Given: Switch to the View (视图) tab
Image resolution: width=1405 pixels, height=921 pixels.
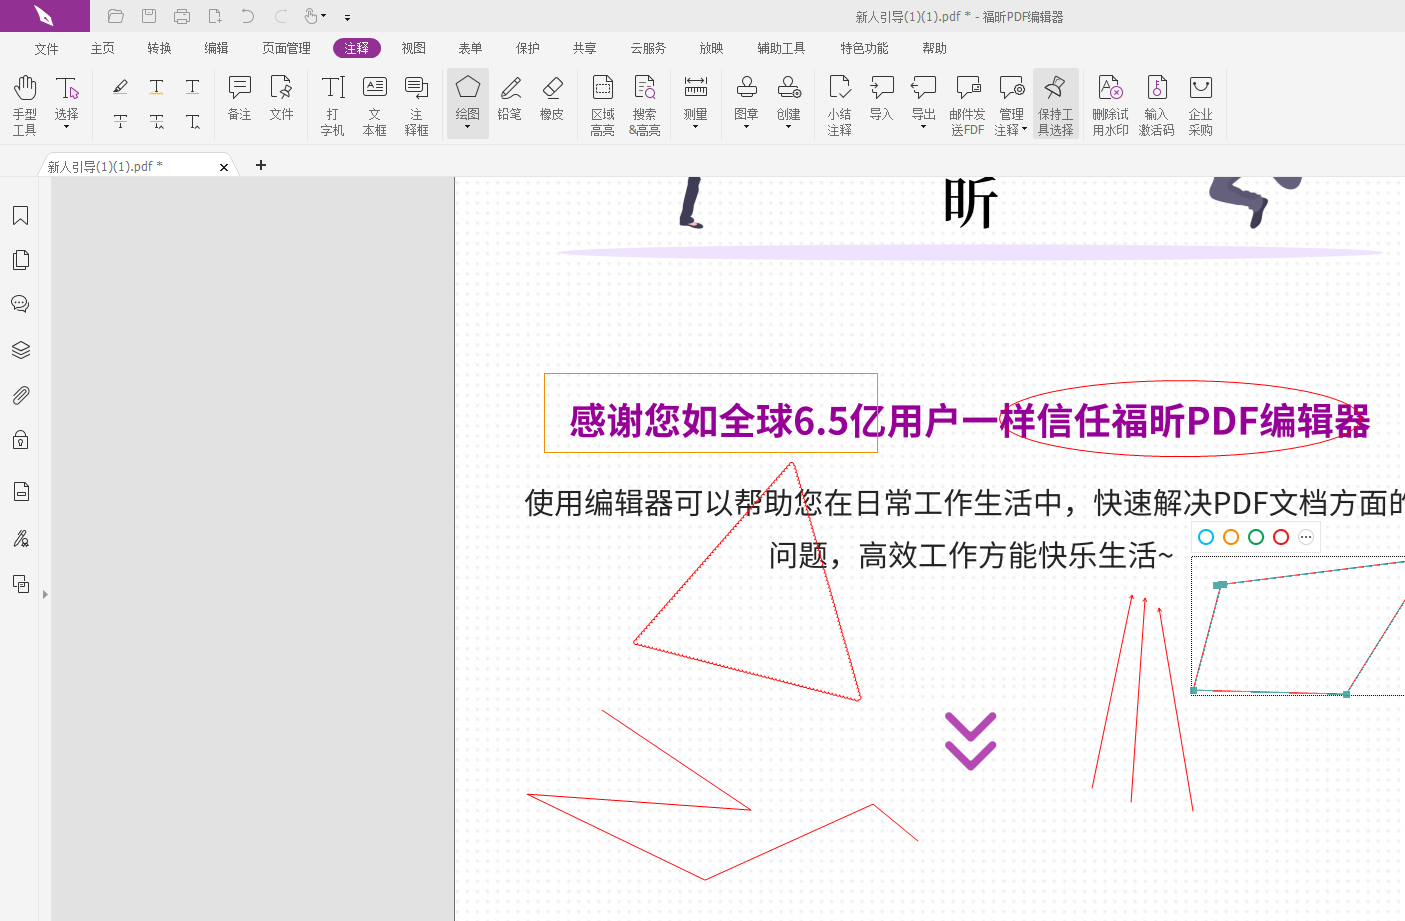Looking at the screenshot, I should tap(414, 48).
